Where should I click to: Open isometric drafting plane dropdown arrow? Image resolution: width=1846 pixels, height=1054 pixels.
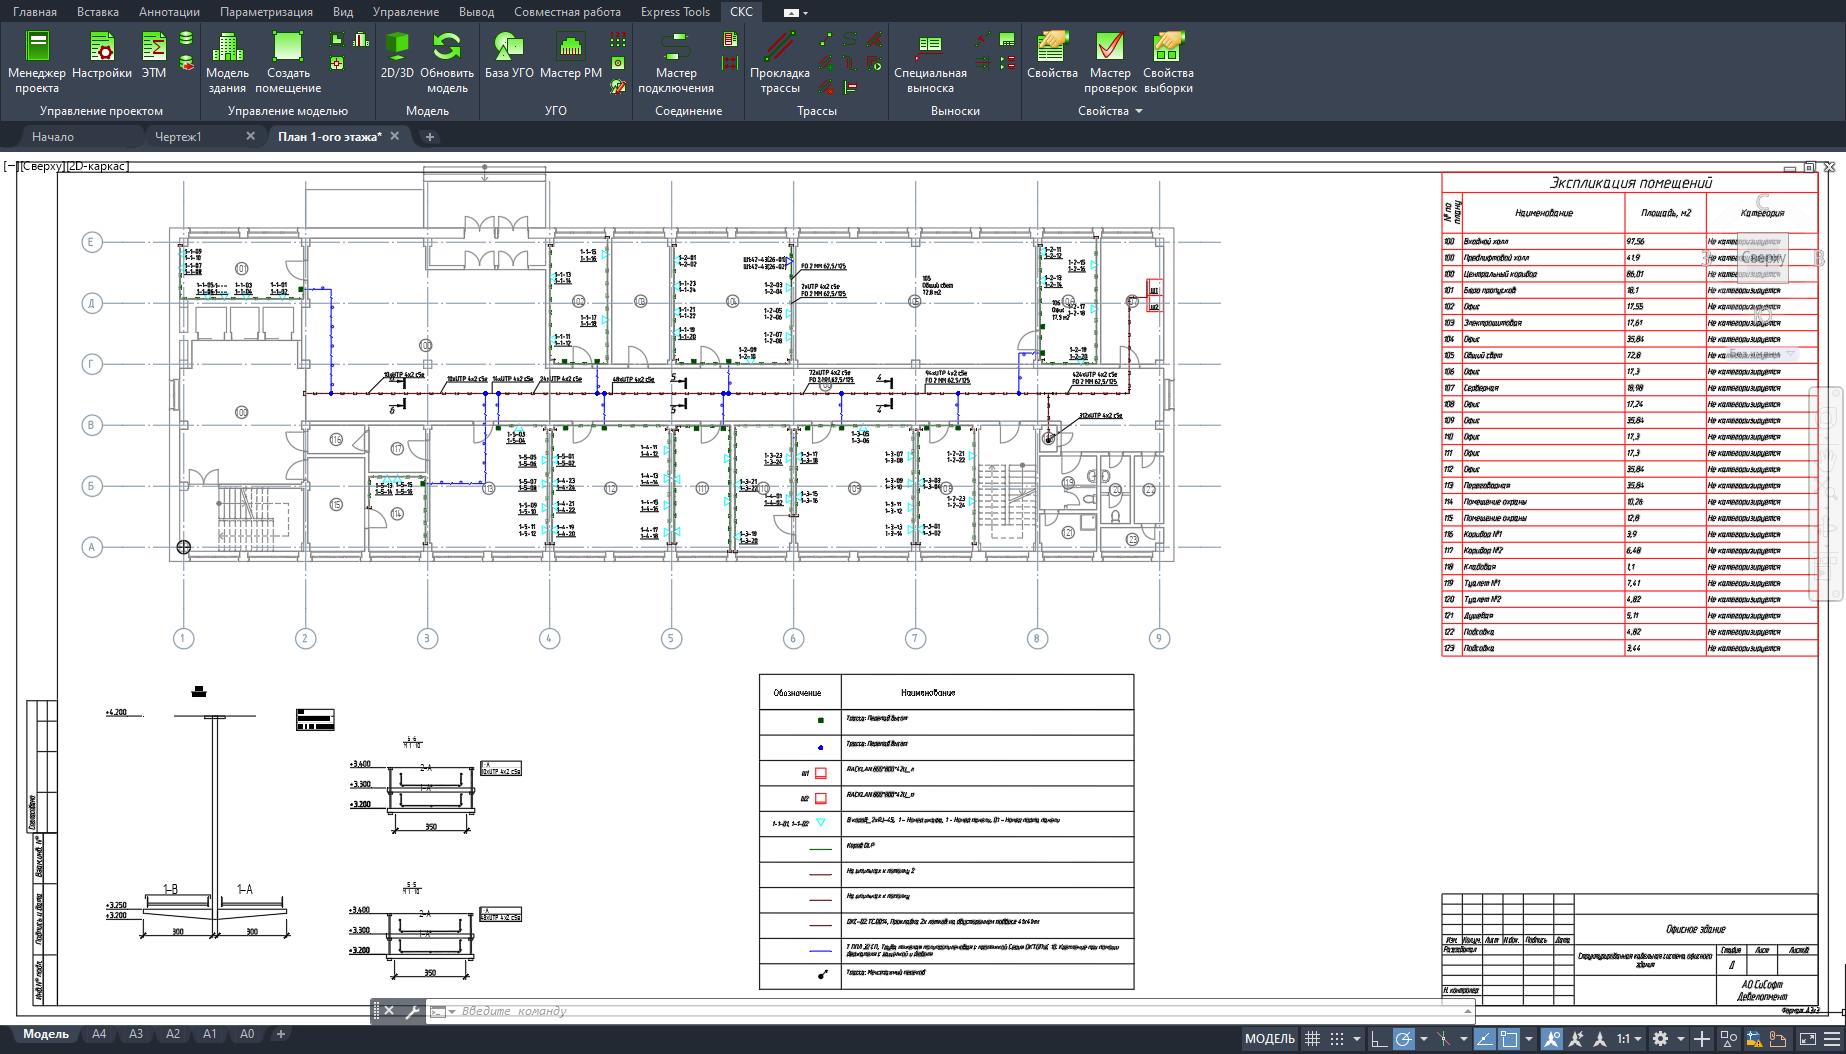coord(1463,1039)
